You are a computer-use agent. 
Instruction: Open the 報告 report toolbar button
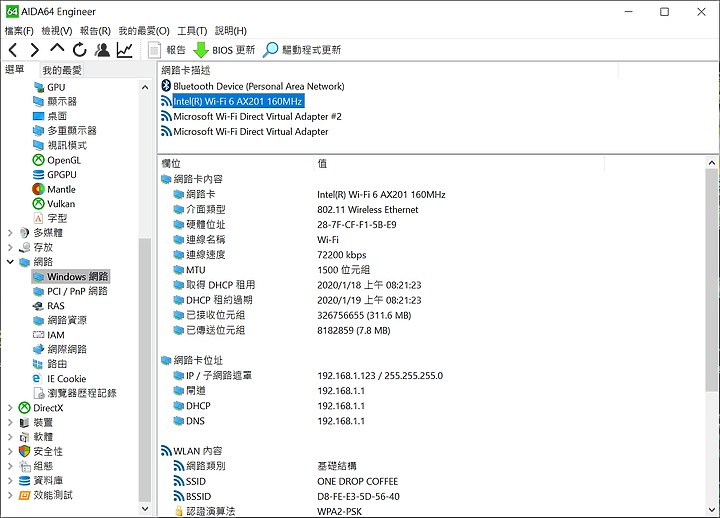167,50
